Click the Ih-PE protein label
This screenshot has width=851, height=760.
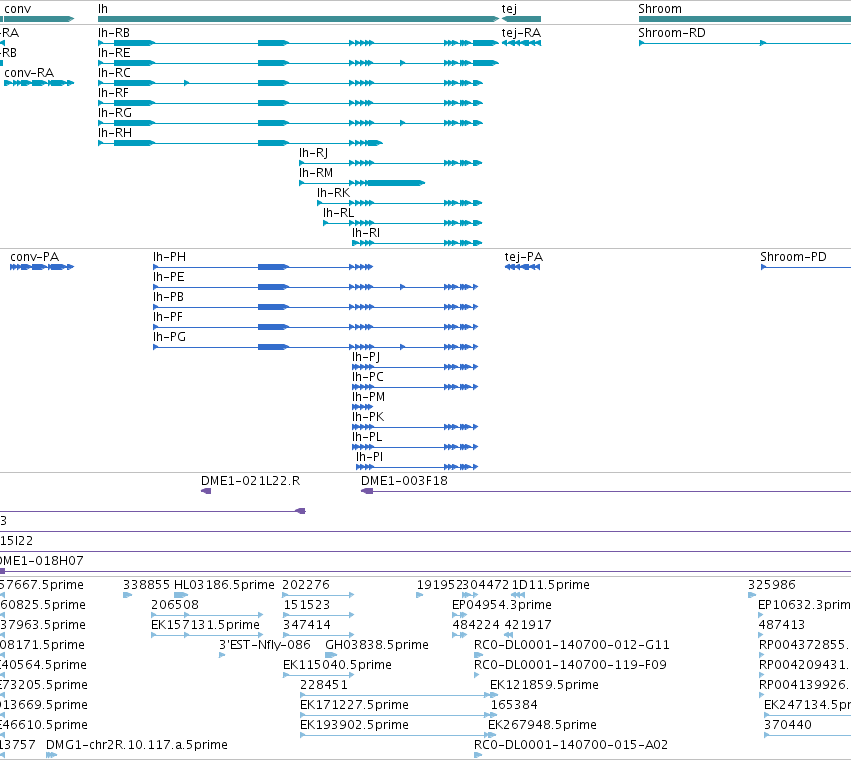pos(169,277)
